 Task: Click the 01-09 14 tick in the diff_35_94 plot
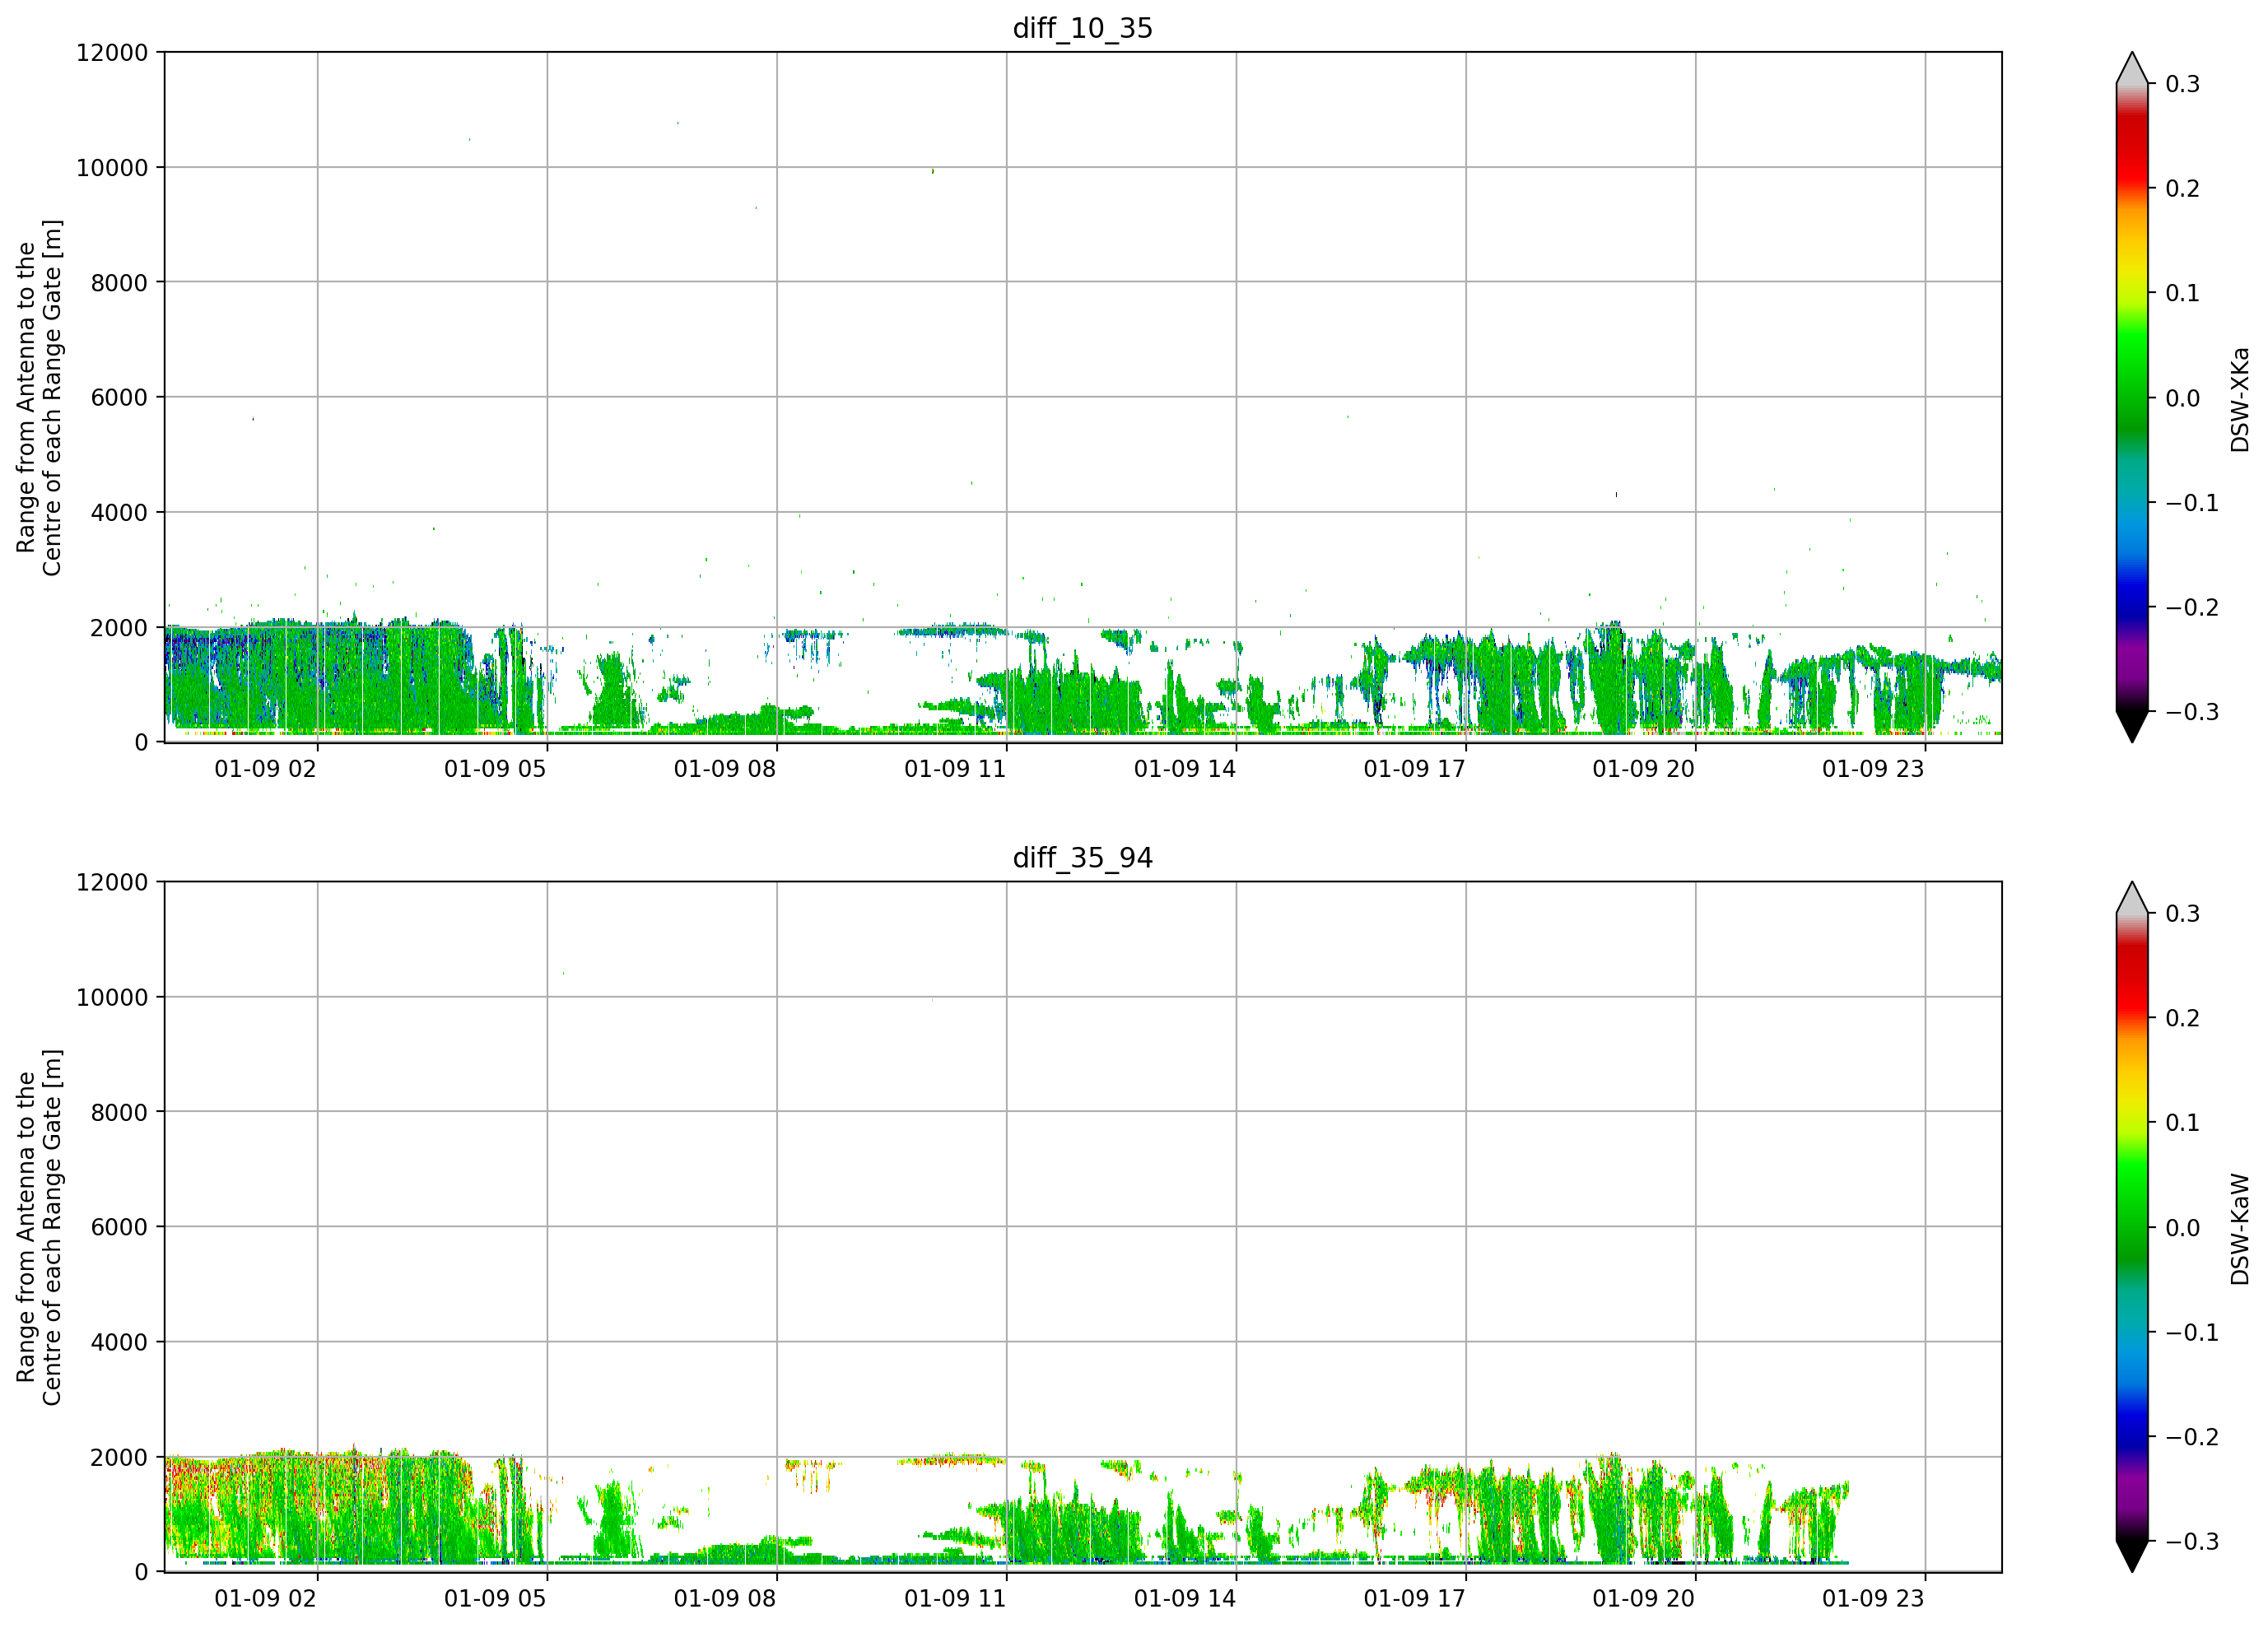point(1185,1599)
